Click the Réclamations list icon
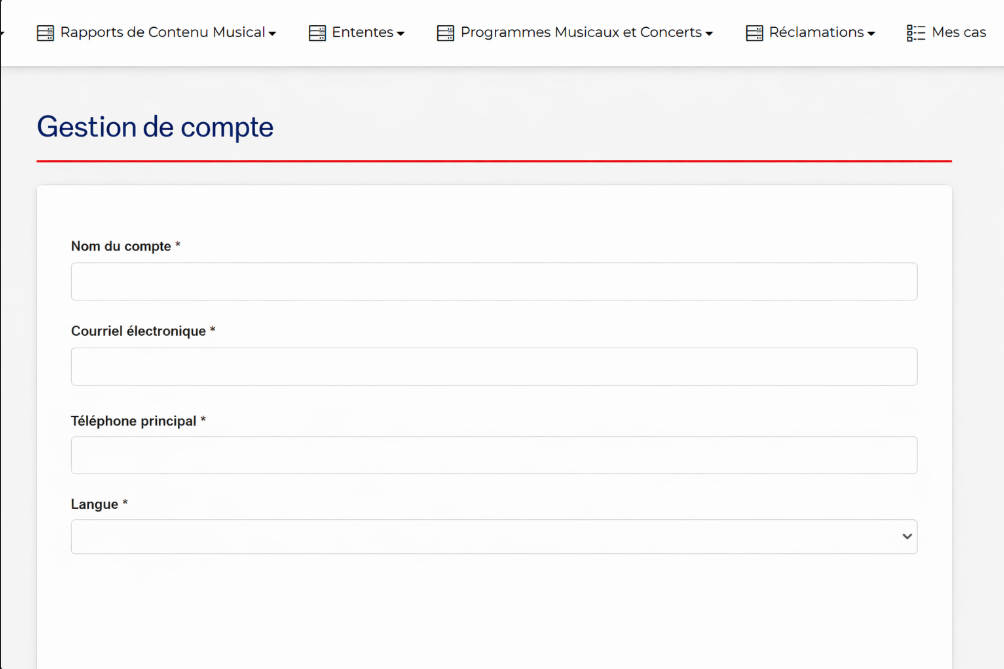Image resolution: width=1004 pixels, height=669 pixels. pyautogui.click(x=754, y=33)
